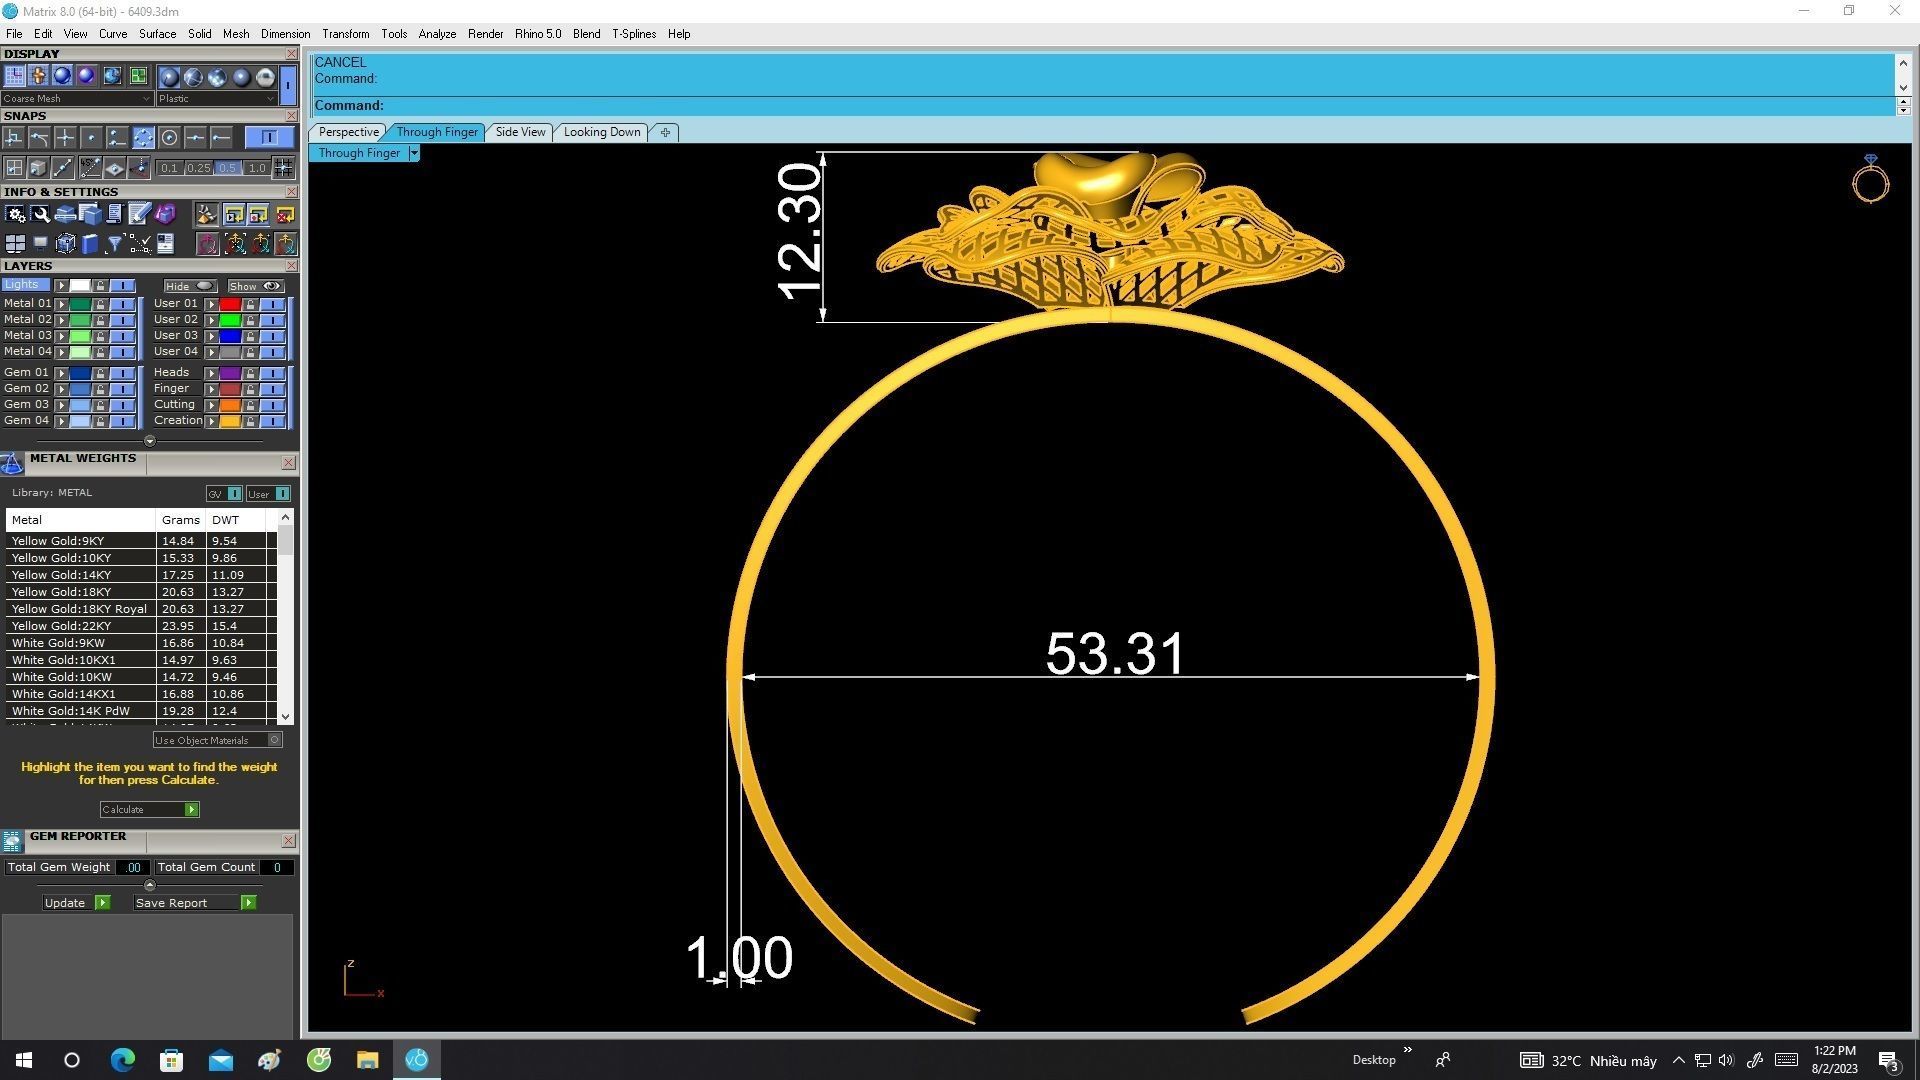Image resolution: width=1920 pixels, height=1080 pixels.
Task: Switch to the Looking Down viewport tab
Action: (601, 132)
